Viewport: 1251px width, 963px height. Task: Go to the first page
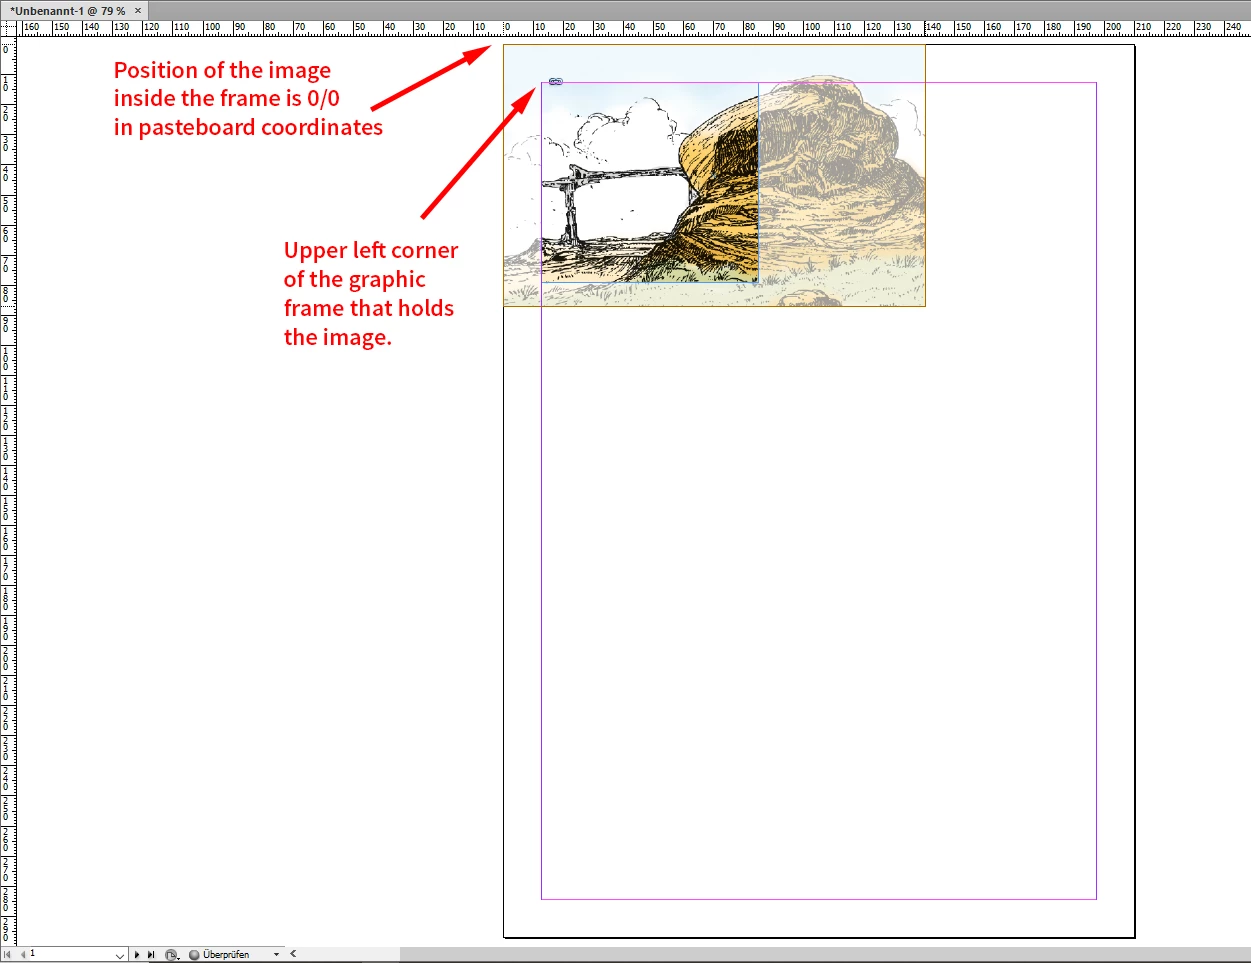(8, 954)
